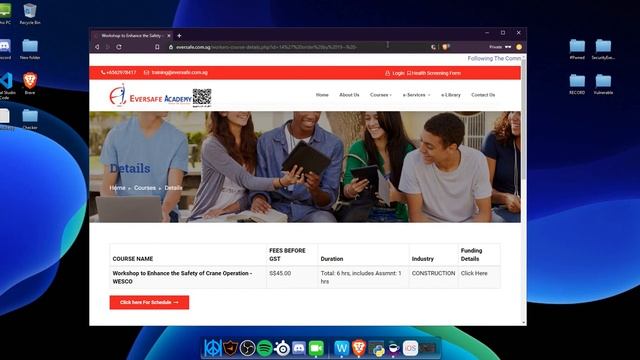This screenshot has width=640, height=360.
Task: Click the site lock icon in address bar
Action: 171,47
